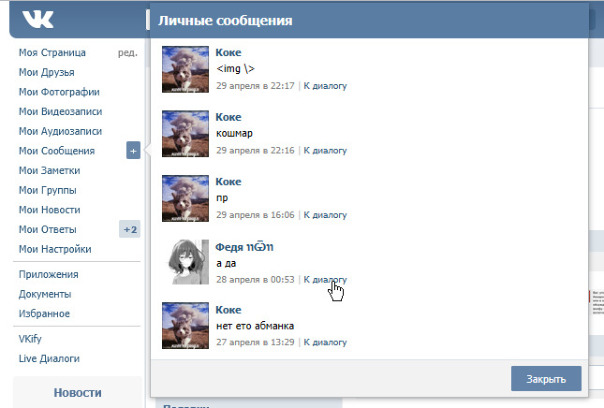Open К диалогу for the 29 апреля 22:17 message
604x408 pixels.
(x=325, y=86)
